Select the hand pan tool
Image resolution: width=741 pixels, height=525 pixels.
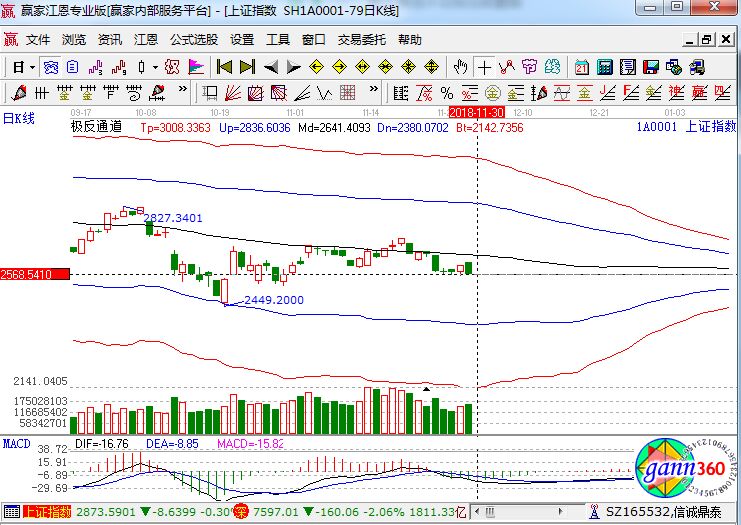pyautogui.click(x=460, y=67)
